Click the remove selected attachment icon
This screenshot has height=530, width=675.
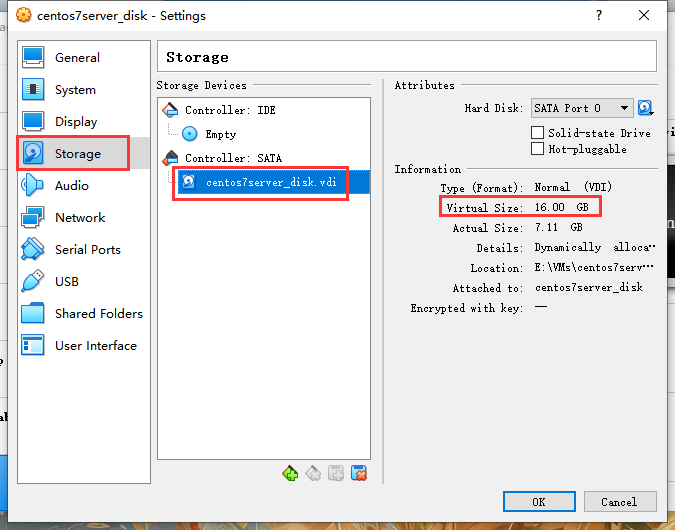359,473
